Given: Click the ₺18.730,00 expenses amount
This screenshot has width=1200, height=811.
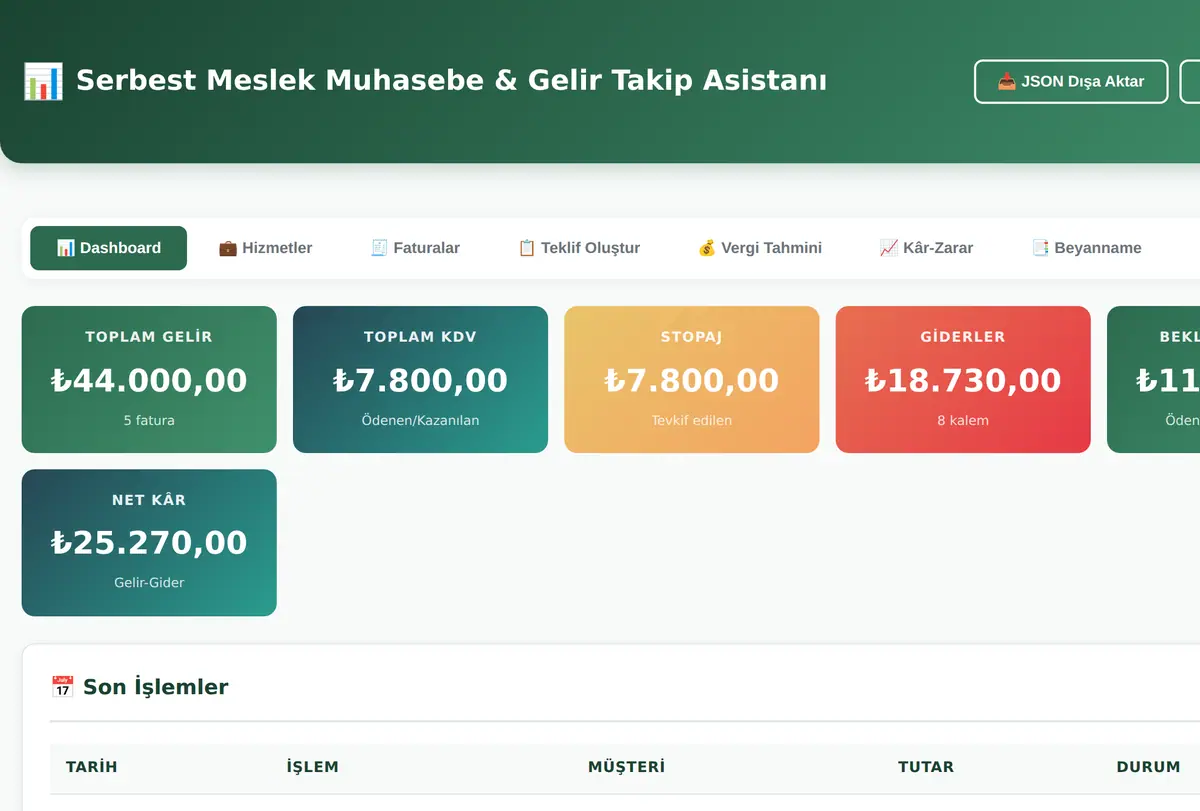Looking at the screenshot, I should pyautogui.click(x=963, y=380).
